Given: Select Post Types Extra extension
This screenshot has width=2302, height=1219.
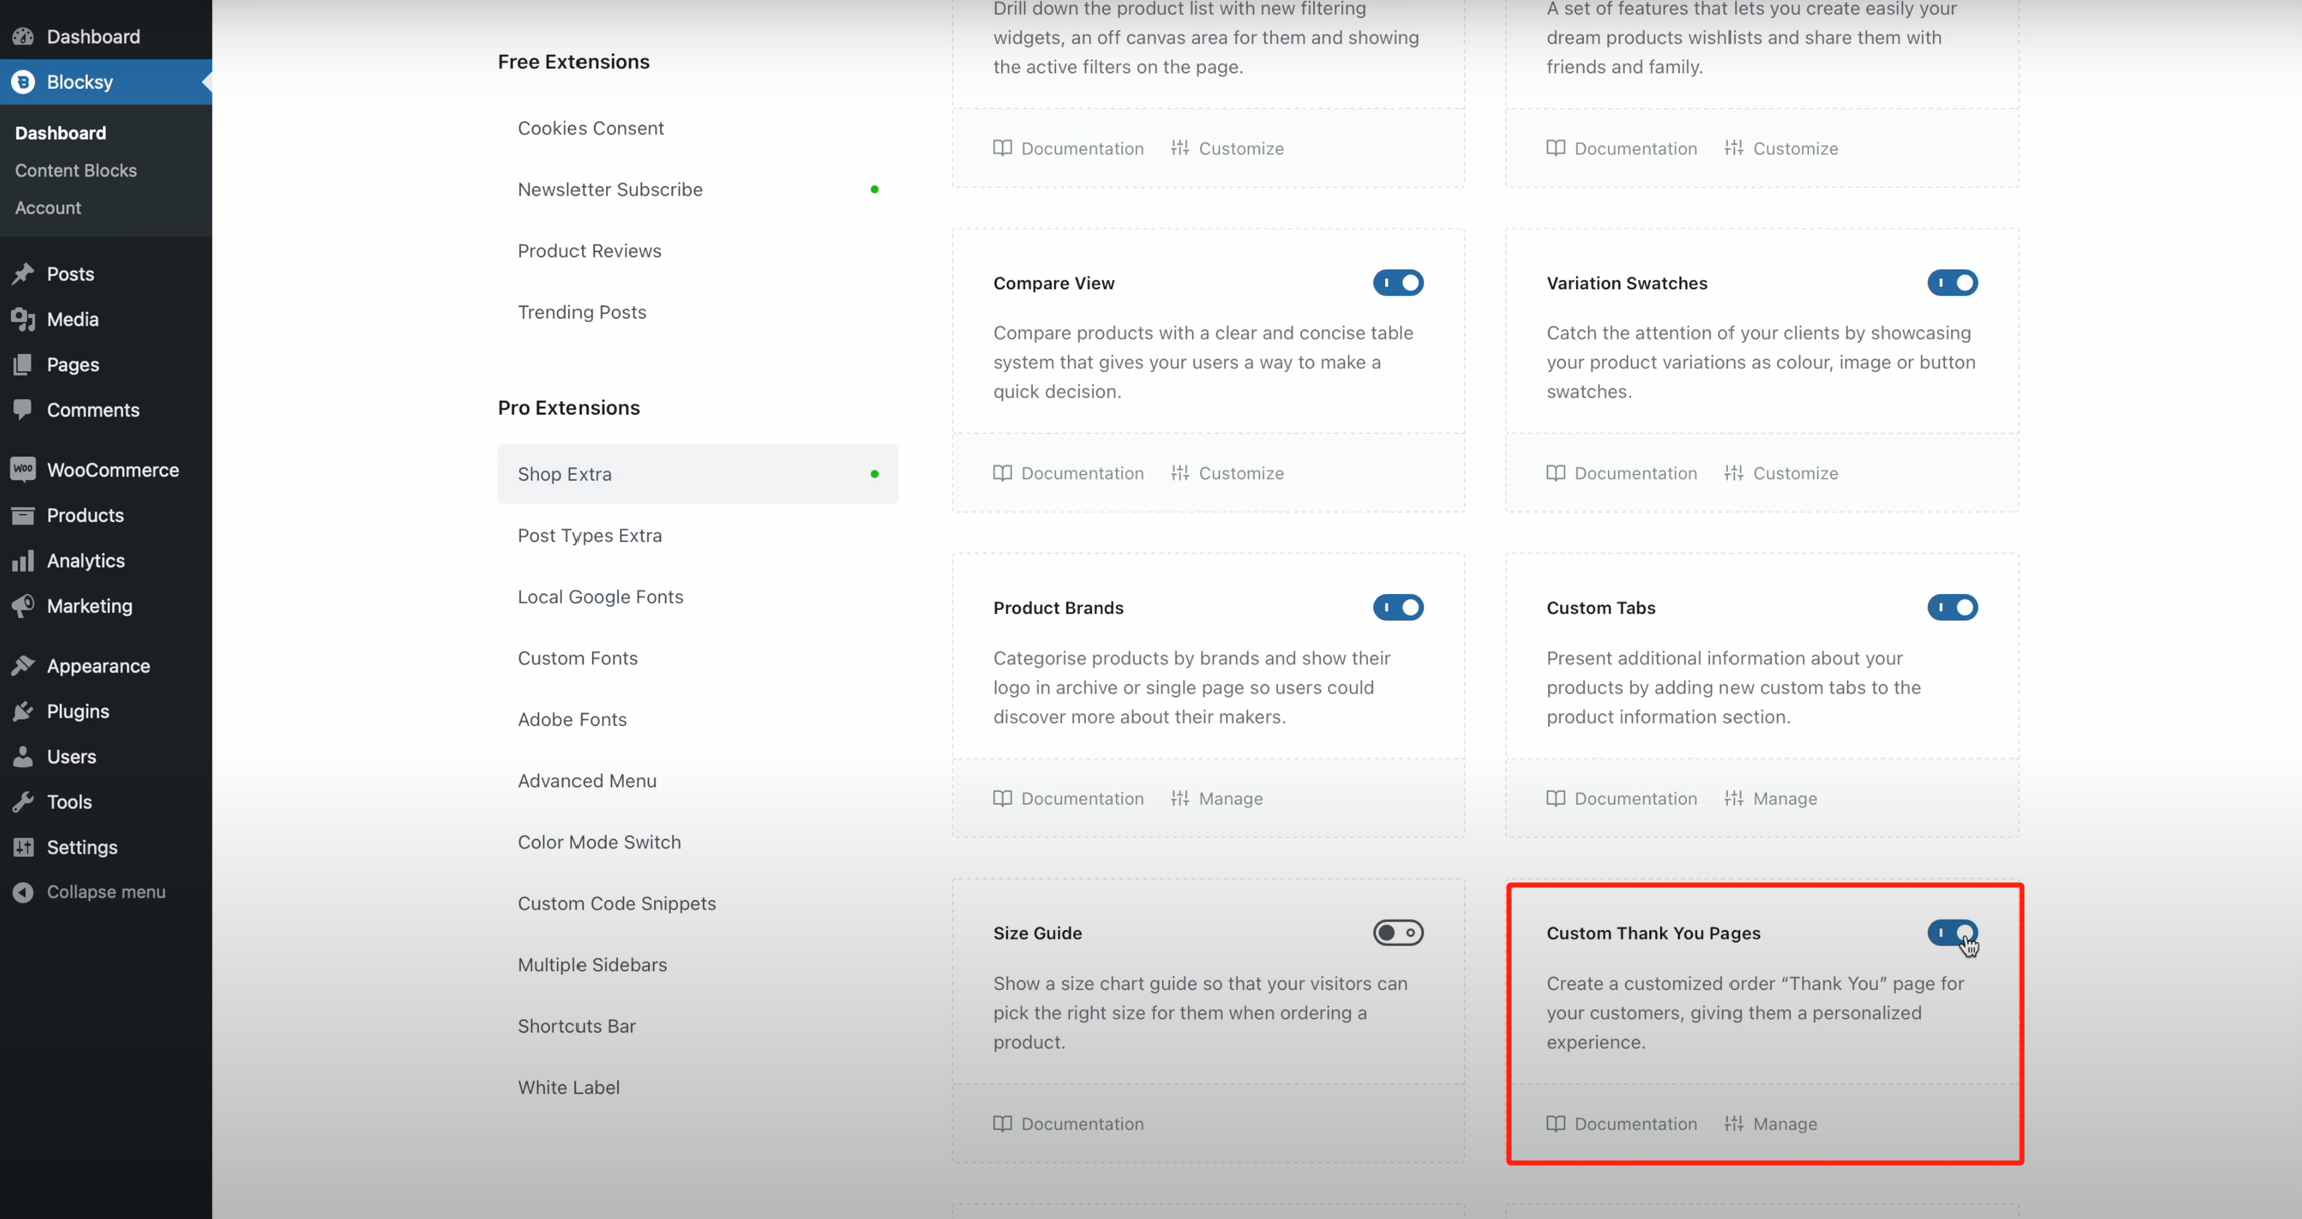Looking at the screenshot, I should 589,535.
